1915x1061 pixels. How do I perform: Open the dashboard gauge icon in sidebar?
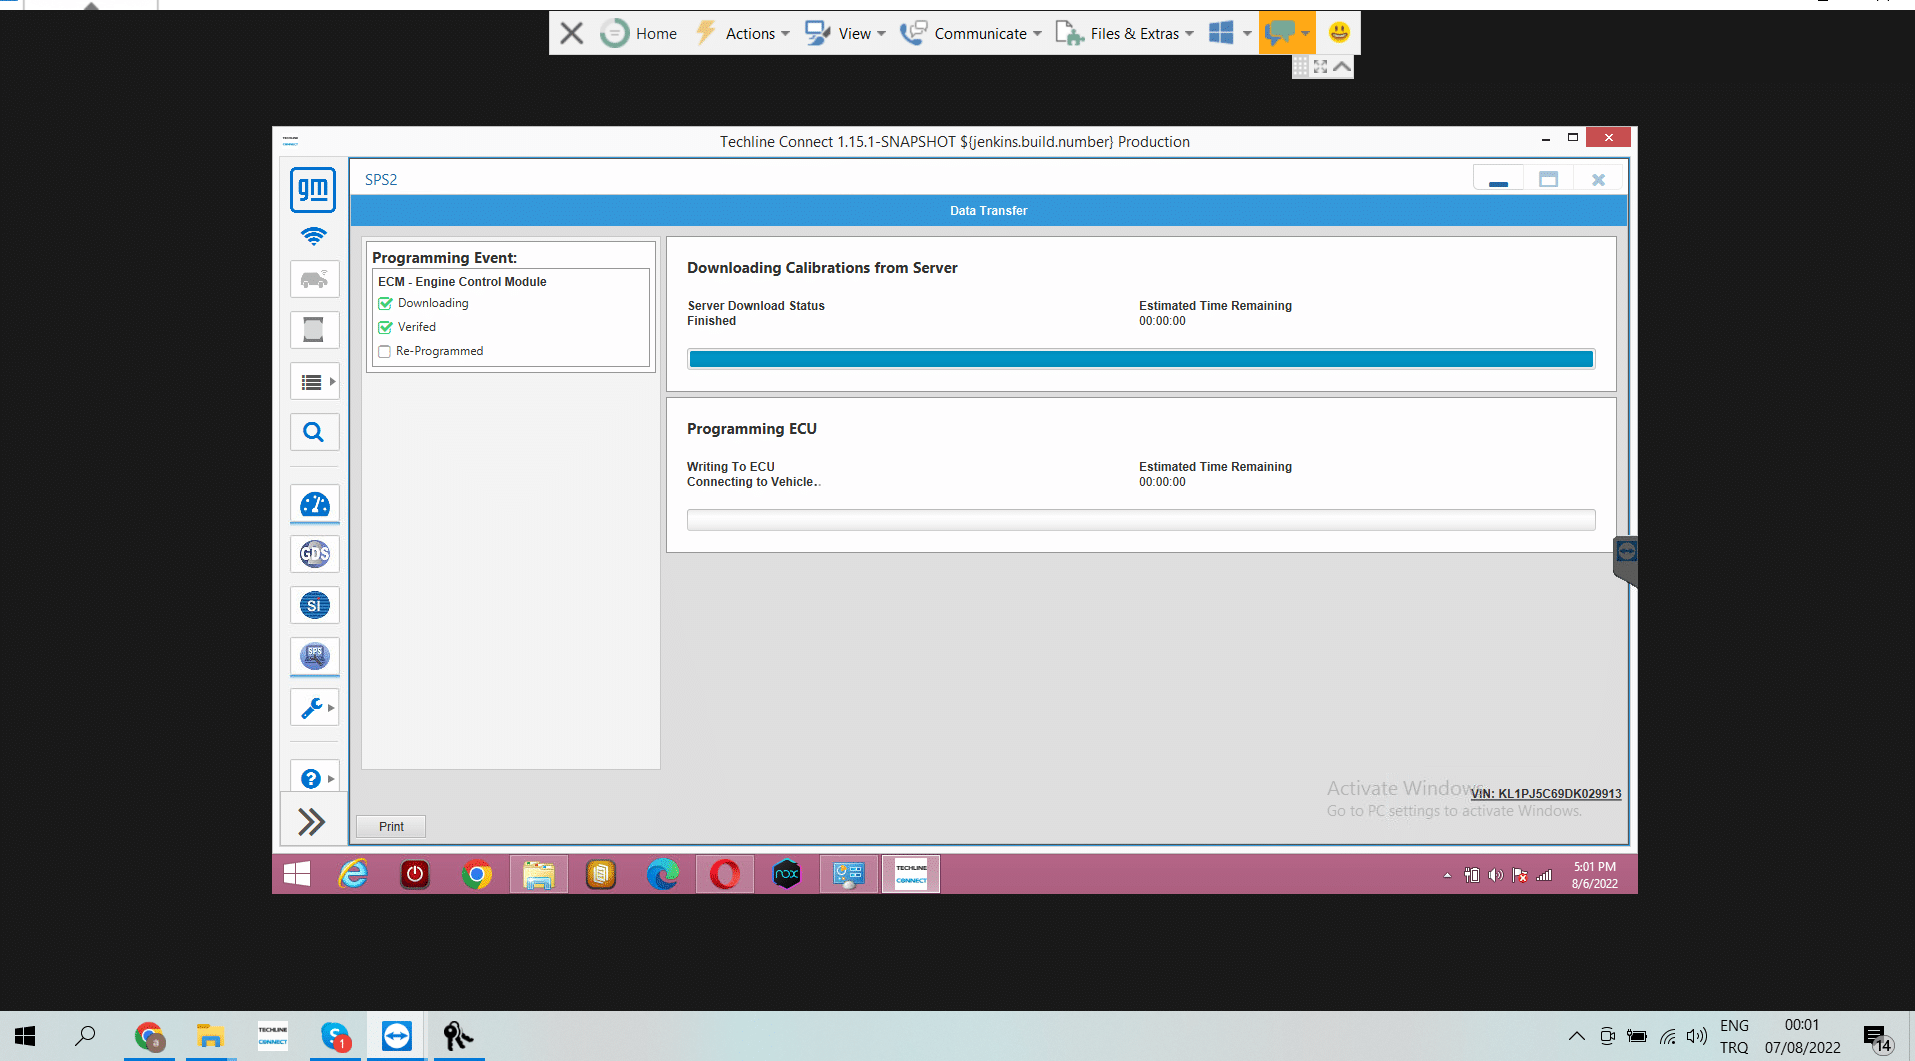pos(314,504)
